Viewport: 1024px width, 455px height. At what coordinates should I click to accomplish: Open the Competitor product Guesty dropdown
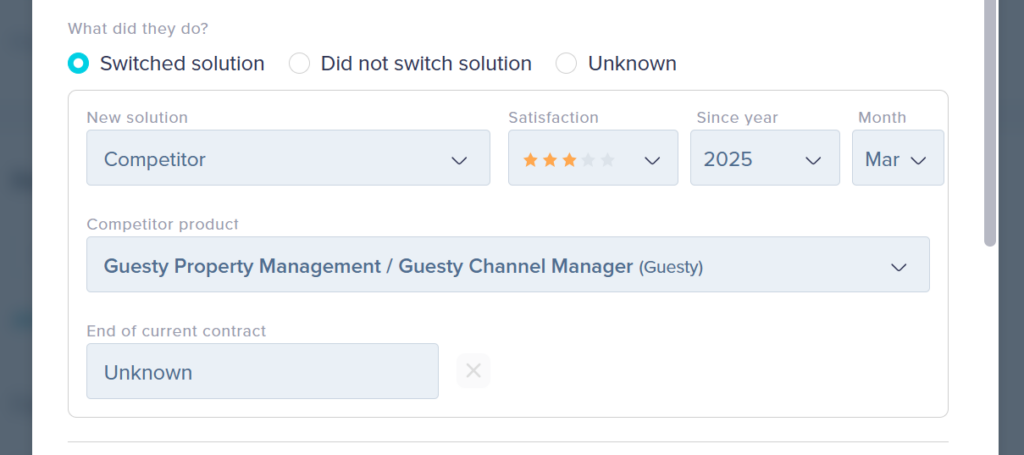point(507,265)
